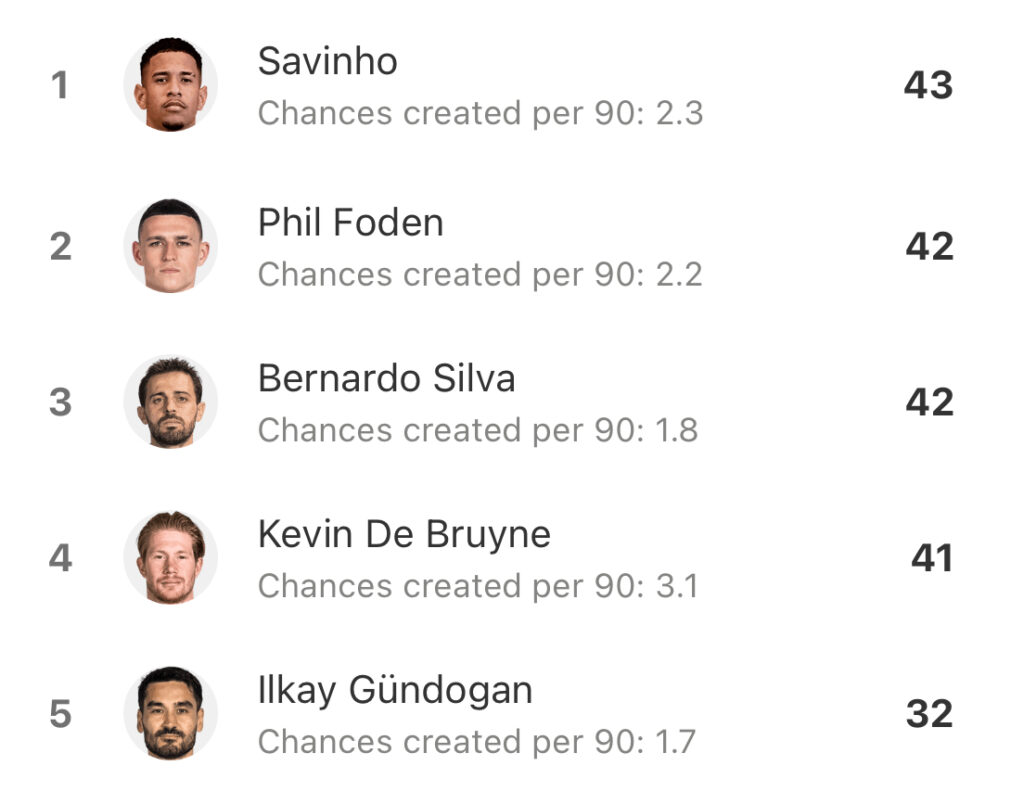This screenshot has width=1024, height=804.
Task: Click chances created per 90: 1.7
Action: pyautogui.click(x=477, y=743)
